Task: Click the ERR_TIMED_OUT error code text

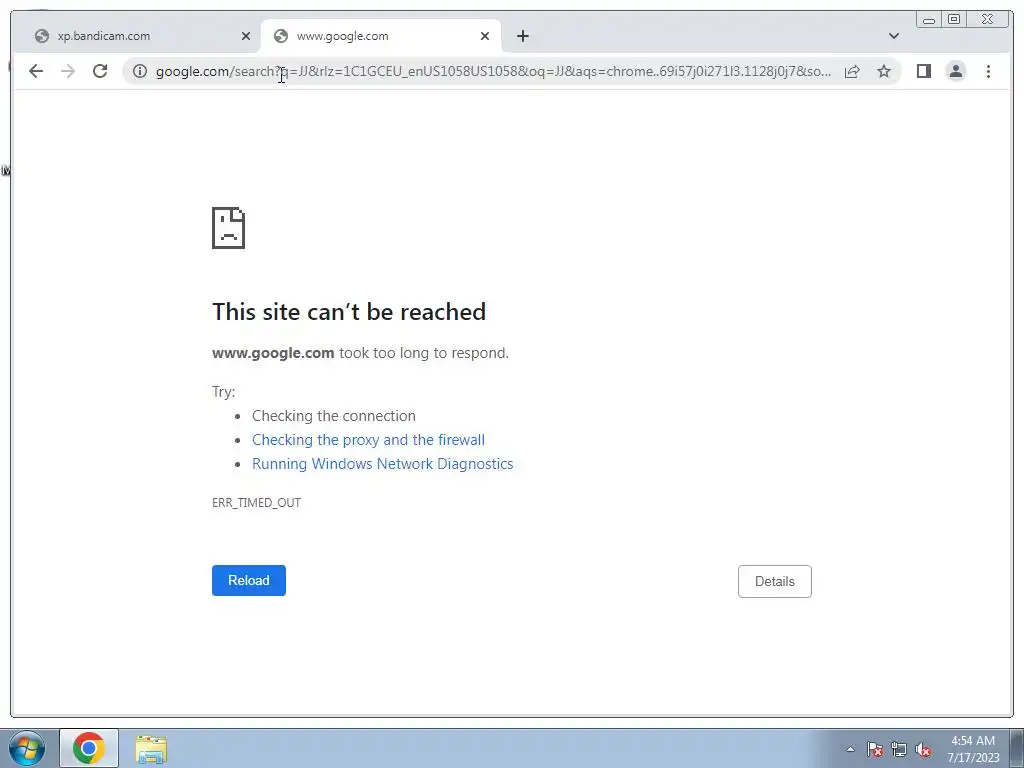Action: point(257,502)
